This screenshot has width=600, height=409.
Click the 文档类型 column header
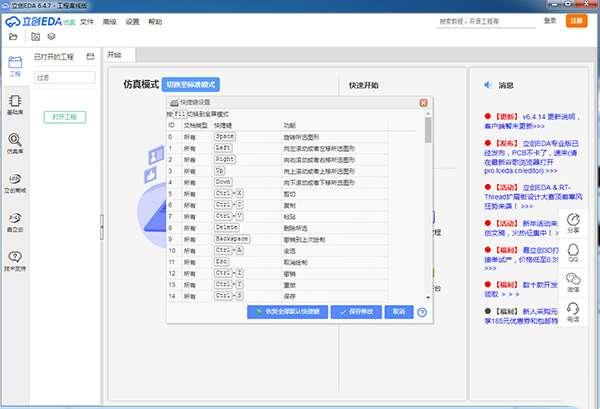196,125
